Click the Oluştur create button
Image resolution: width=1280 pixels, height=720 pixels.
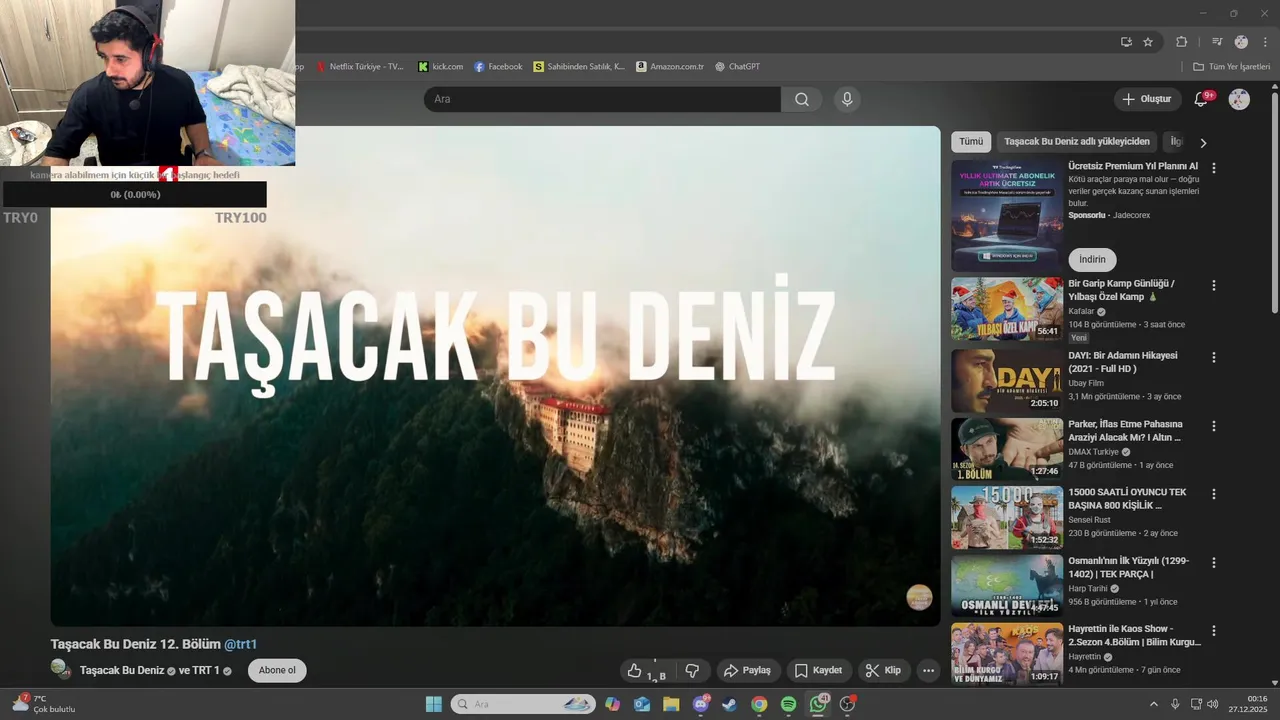click(1146, 99)
